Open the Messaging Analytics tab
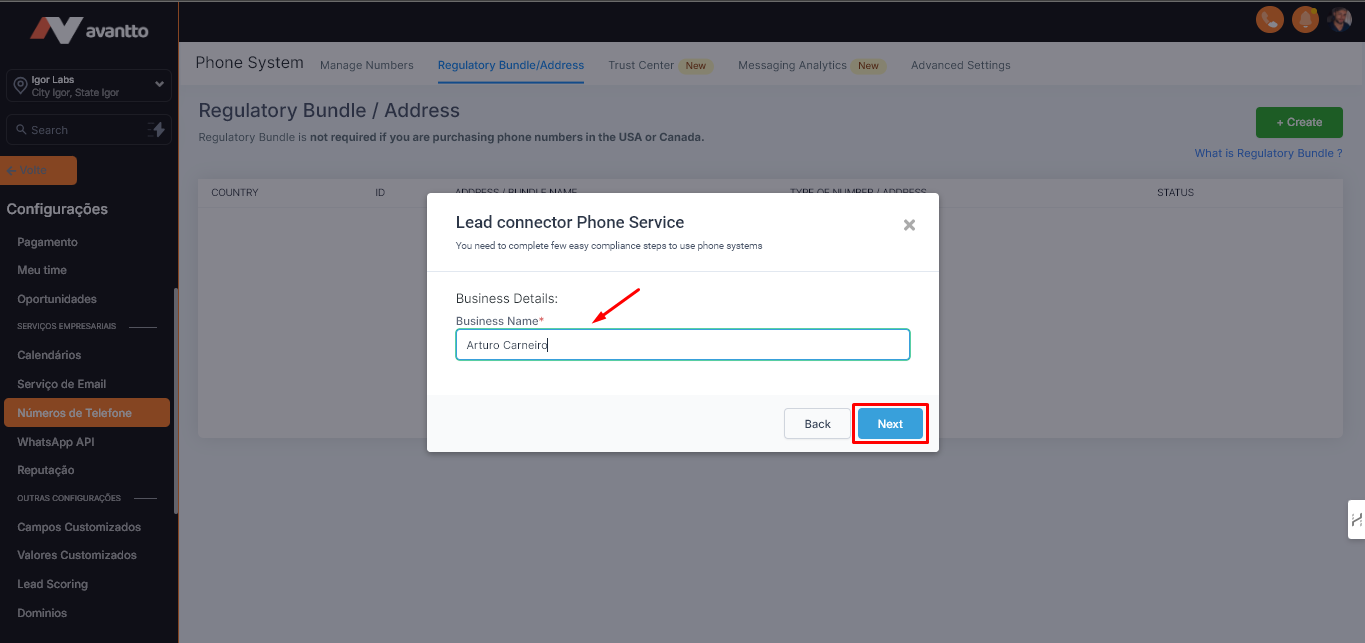Screen dimensions: 1365x643 [x=792, y=65]
